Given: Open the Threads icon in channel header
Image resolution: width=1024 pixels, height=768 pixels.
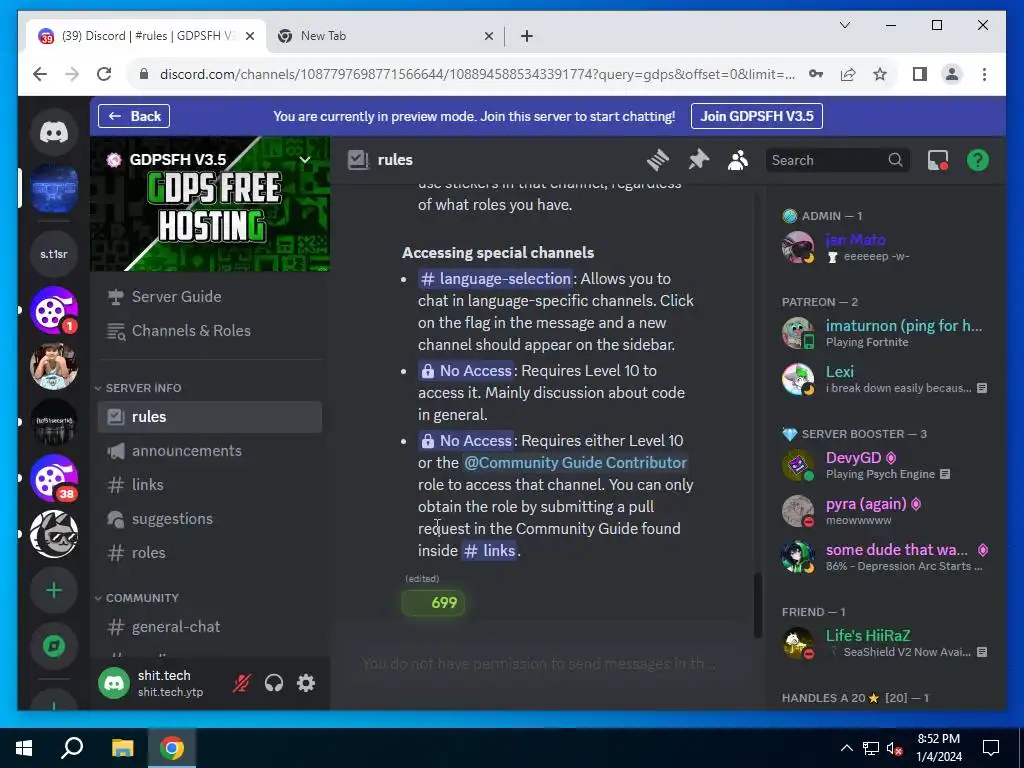Looking at the screenshot, I should tap(658, 160).
